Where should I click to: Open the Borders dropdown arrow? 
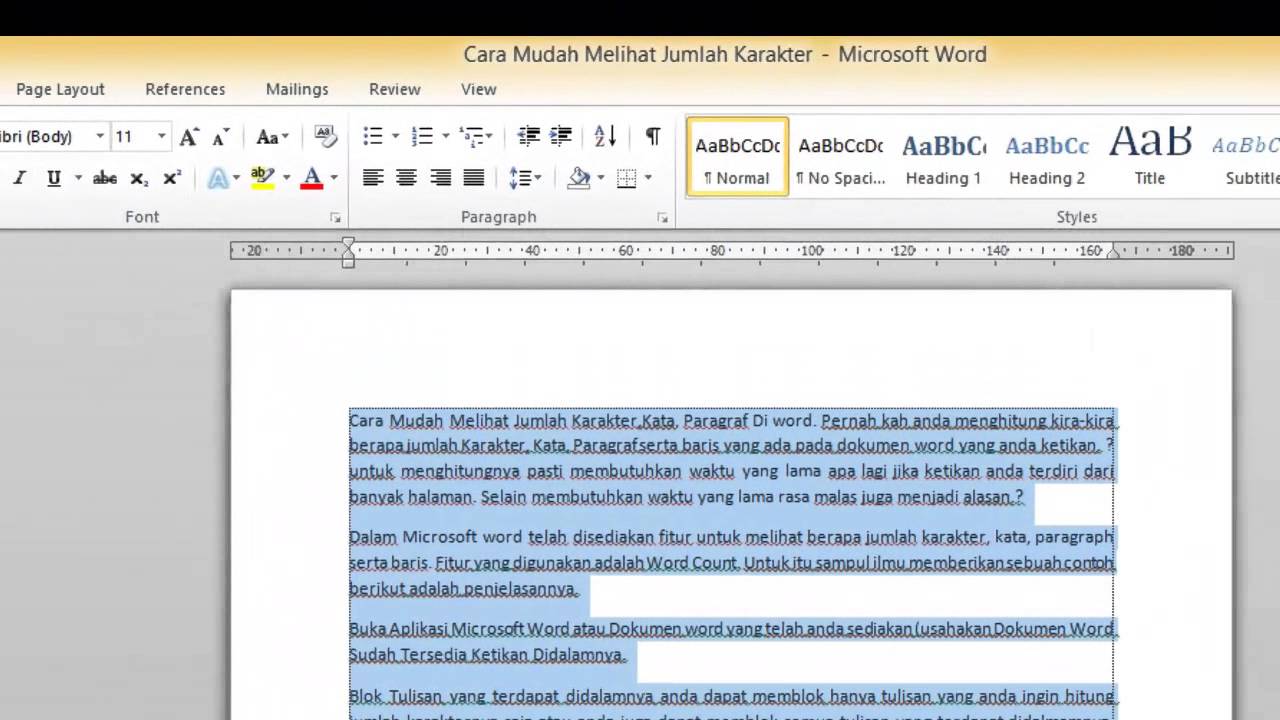tap(649, 178)
